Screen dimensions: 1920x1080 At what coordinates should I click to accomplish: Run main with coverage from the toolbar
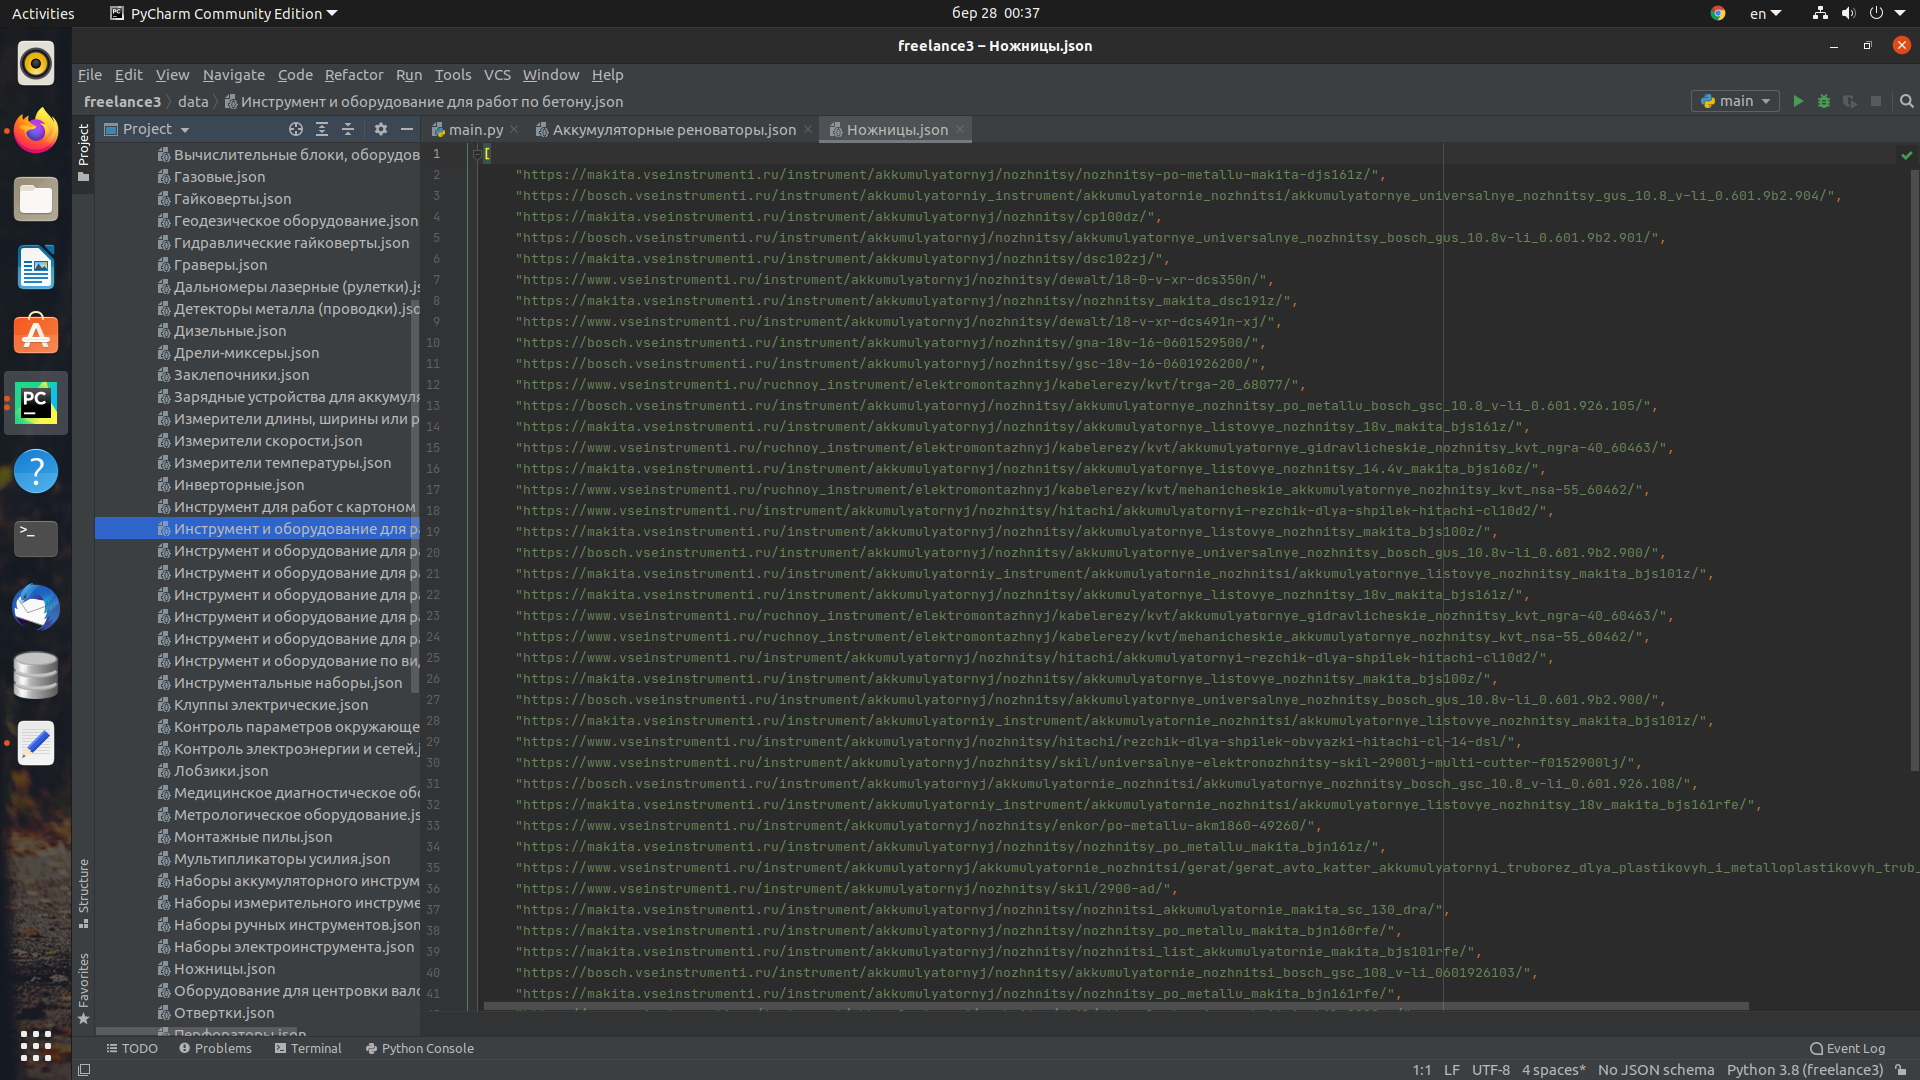(x=1850, y=101)
